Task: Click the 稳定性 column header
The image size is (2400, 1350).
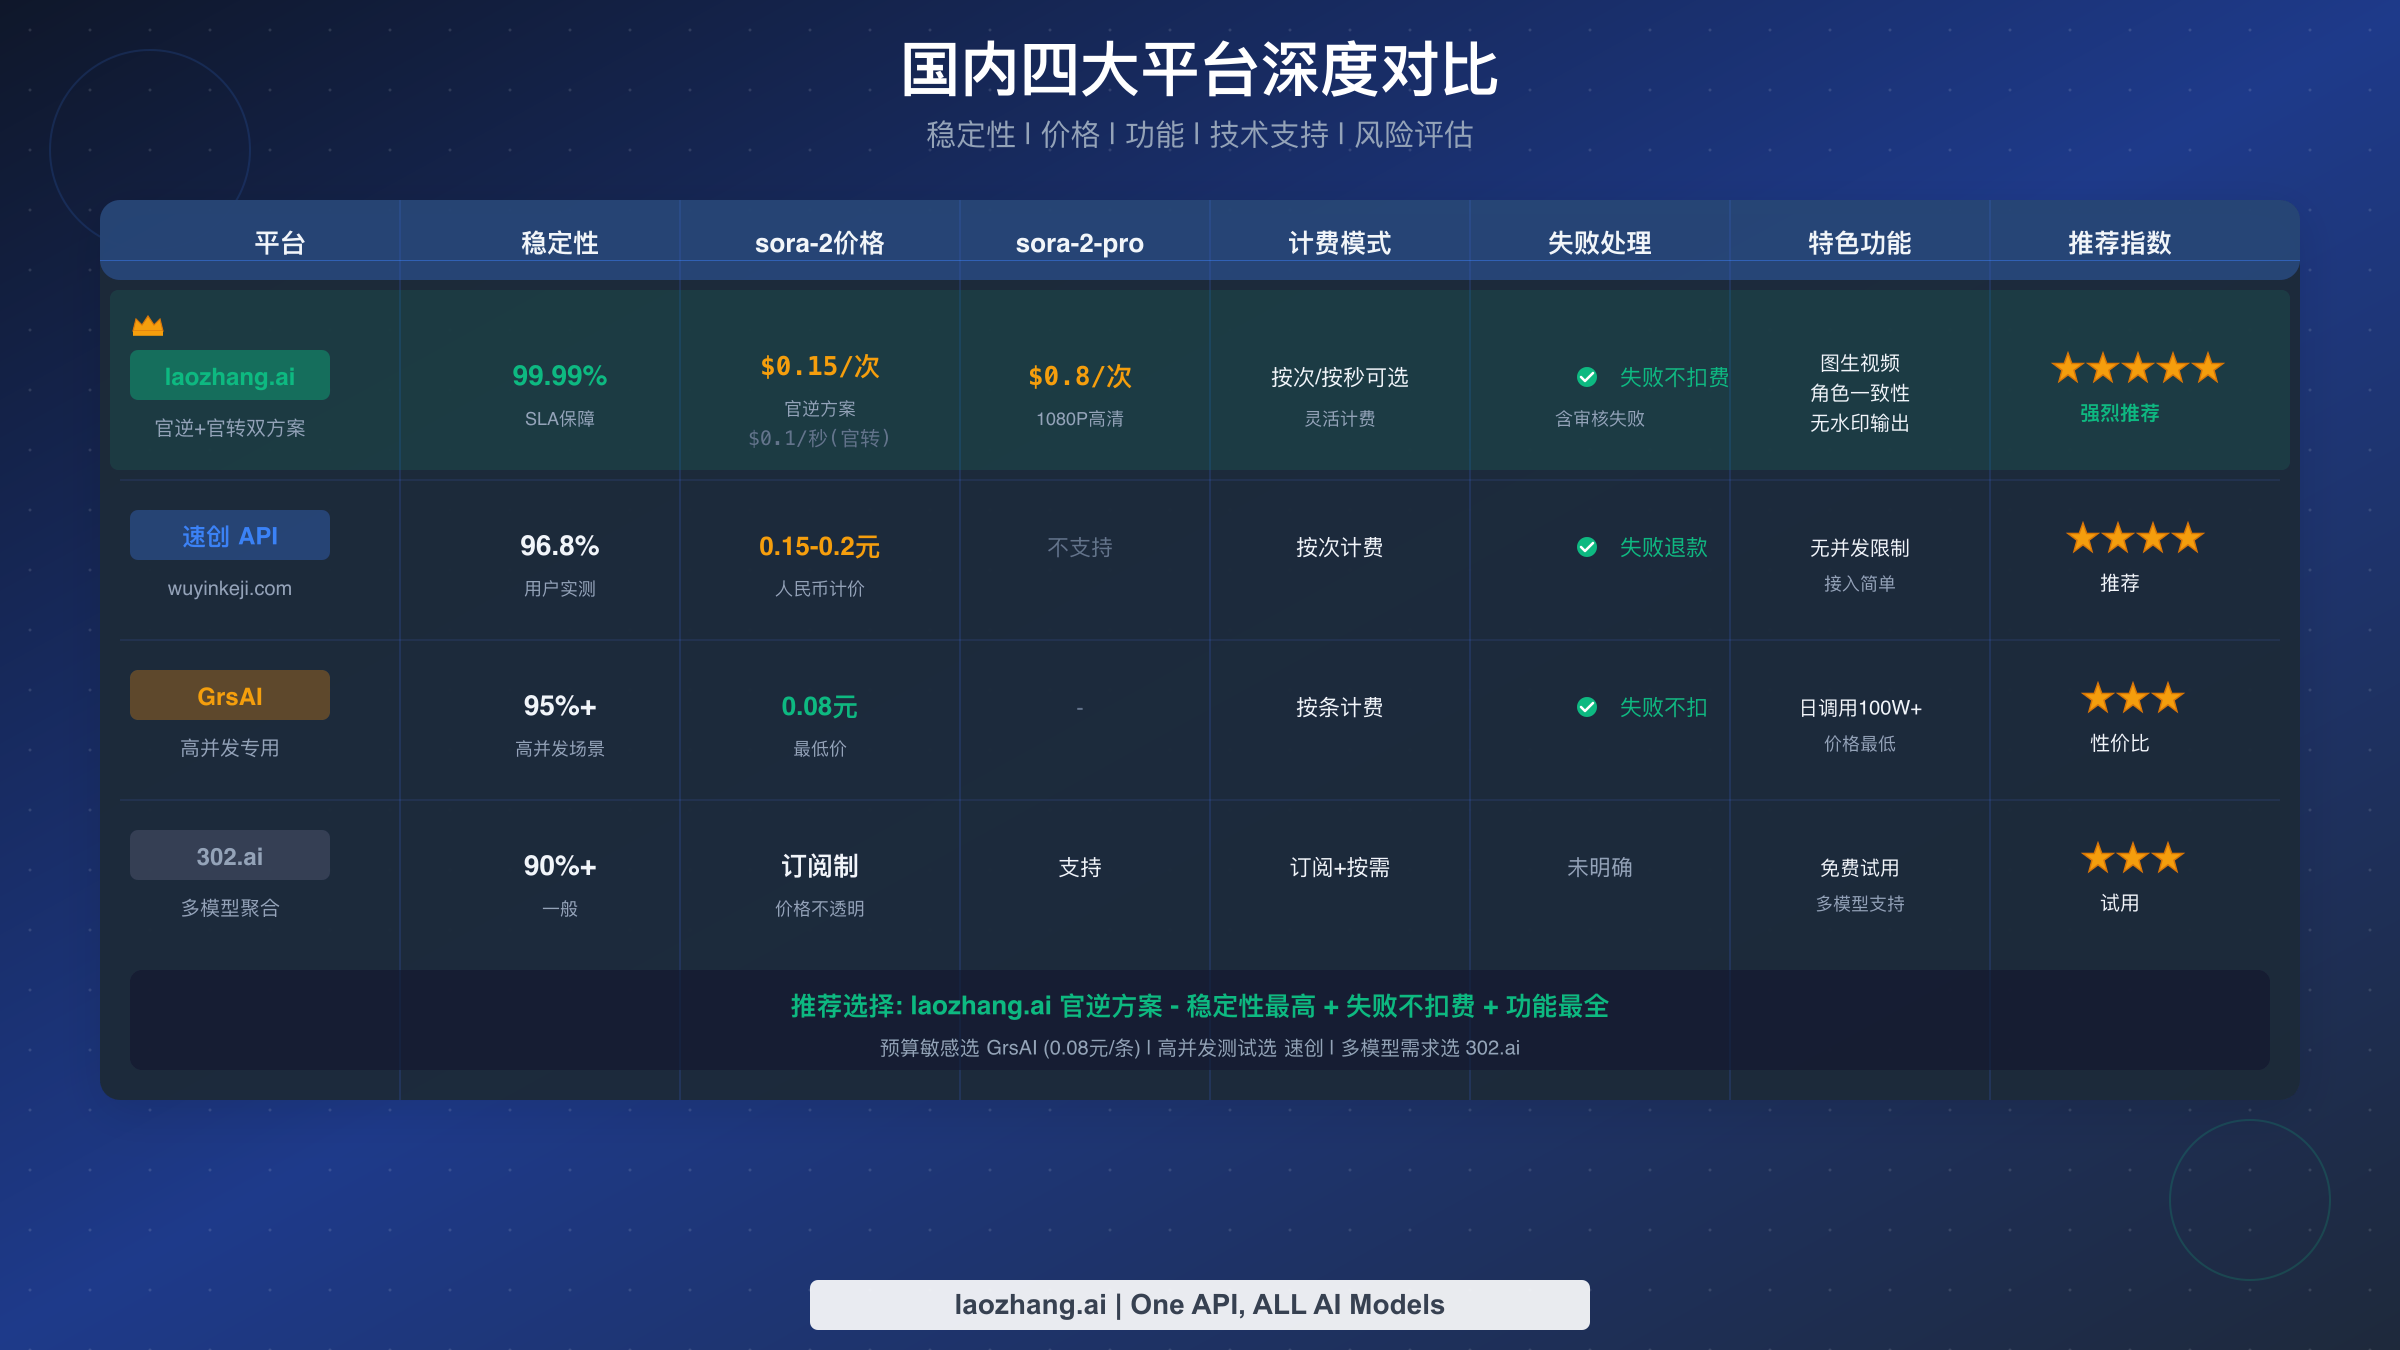Action: pyautogui.click(x=559, y=243)
